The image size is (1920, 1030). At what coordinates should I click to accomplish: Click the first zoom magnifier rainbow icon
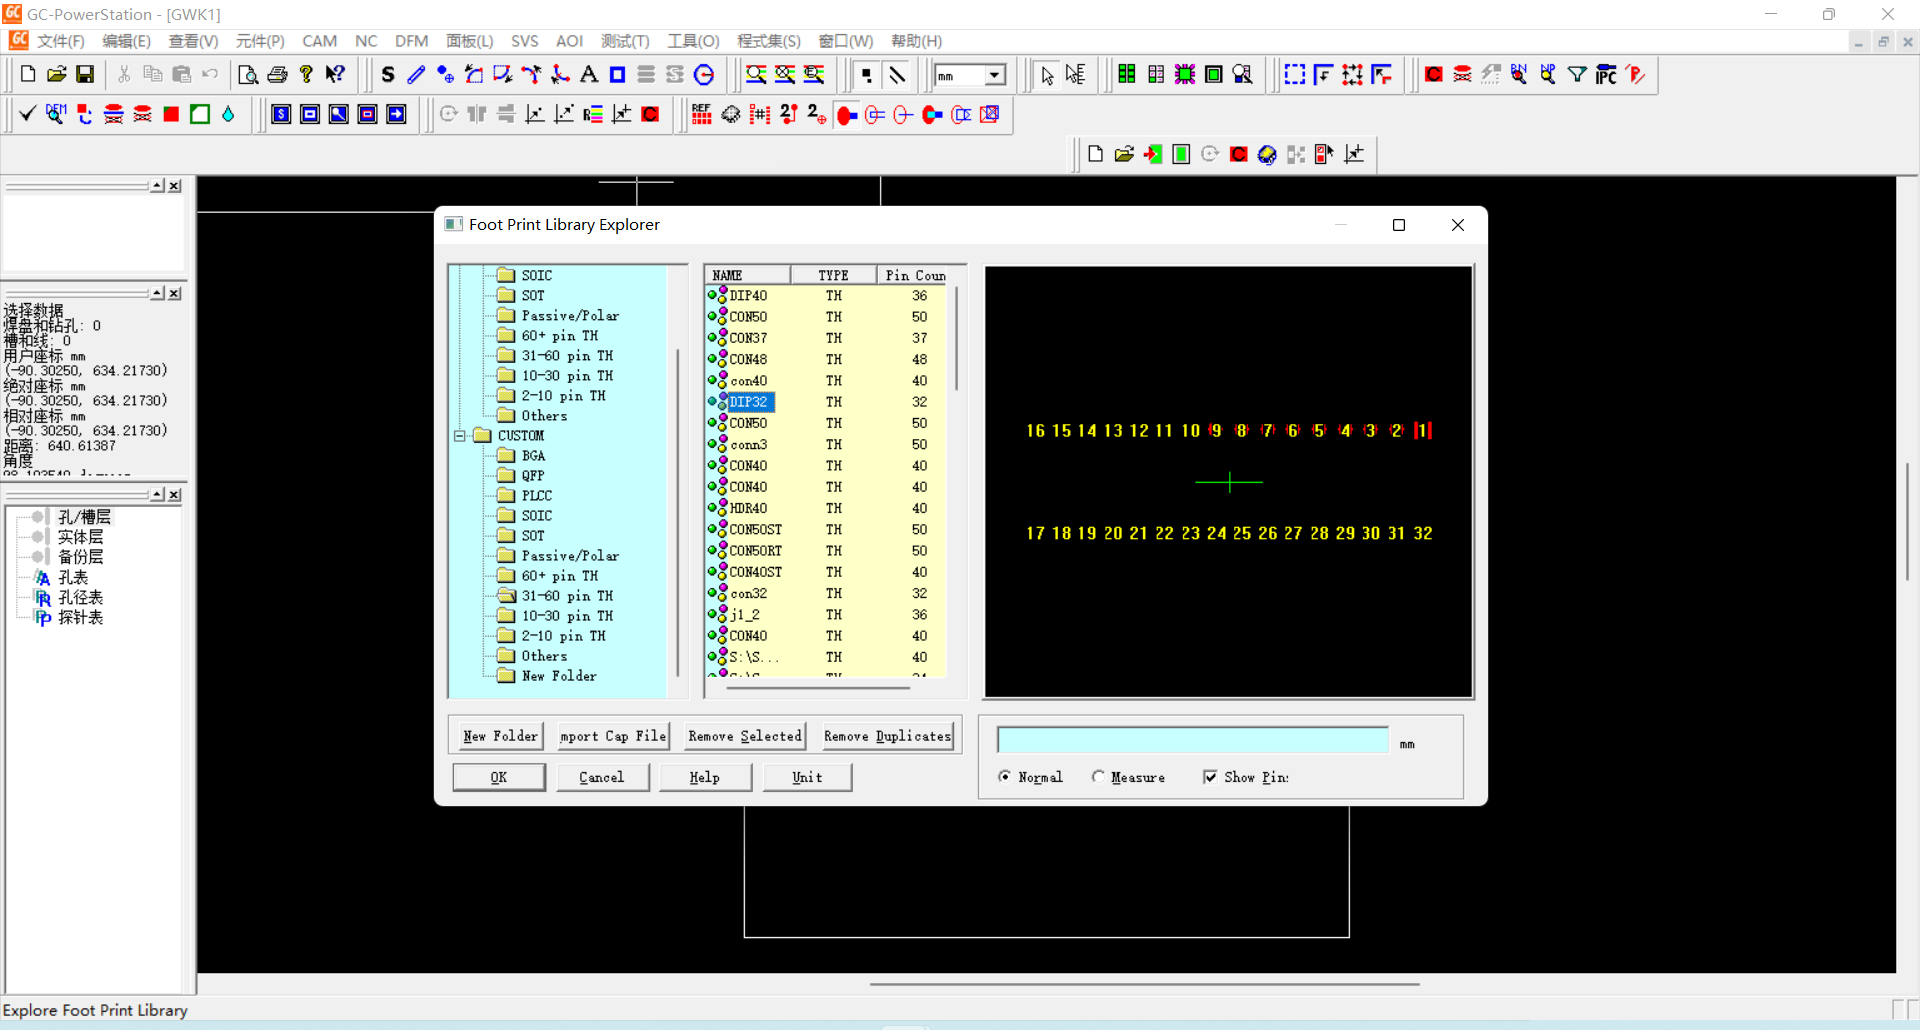click(x=756, y=74)
